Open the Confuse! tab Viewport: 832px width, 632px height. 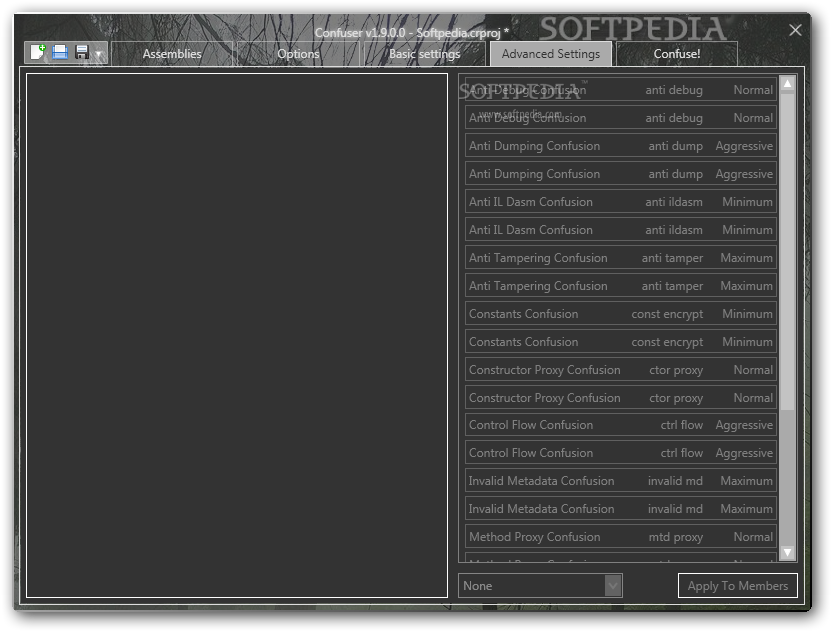(x=677, y=54)
